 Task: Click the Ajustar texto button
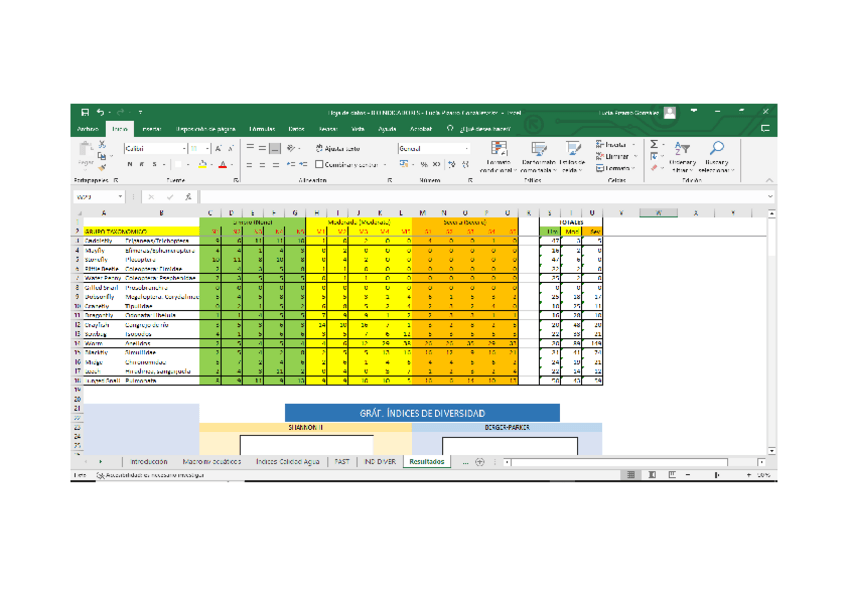tap(338, 148)
